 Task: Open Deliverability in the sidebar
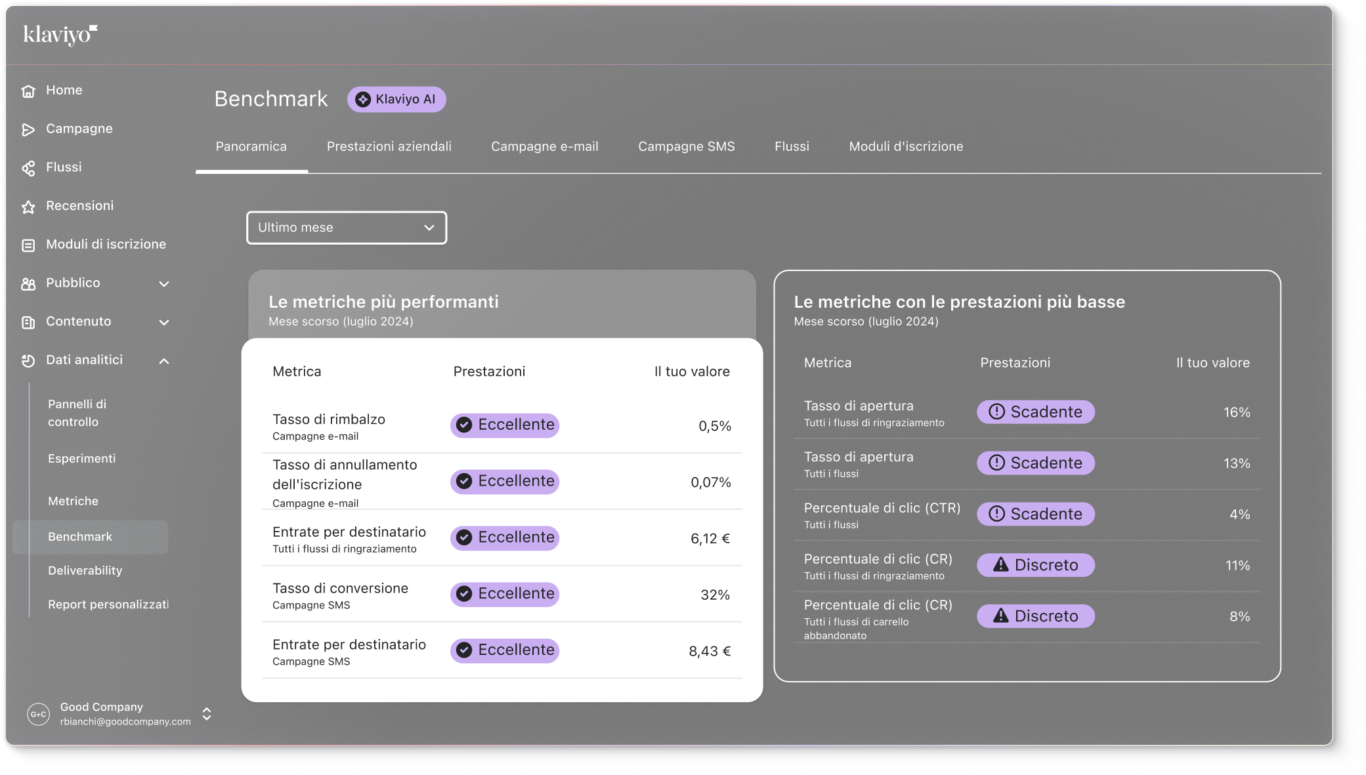click(85, 571)
